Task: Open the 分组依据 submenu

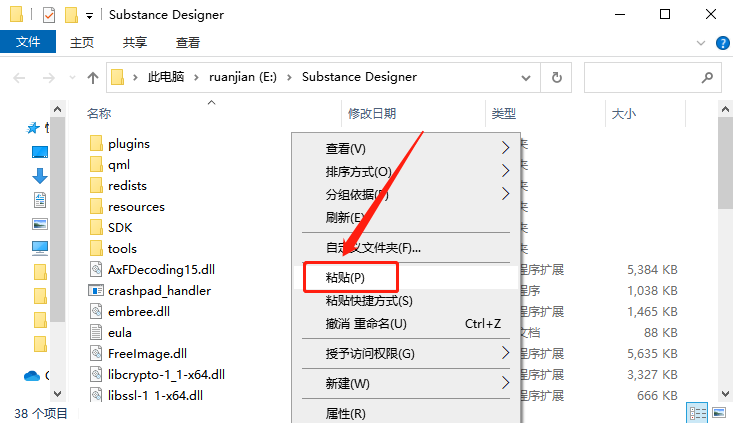Action: coord(406,194)
